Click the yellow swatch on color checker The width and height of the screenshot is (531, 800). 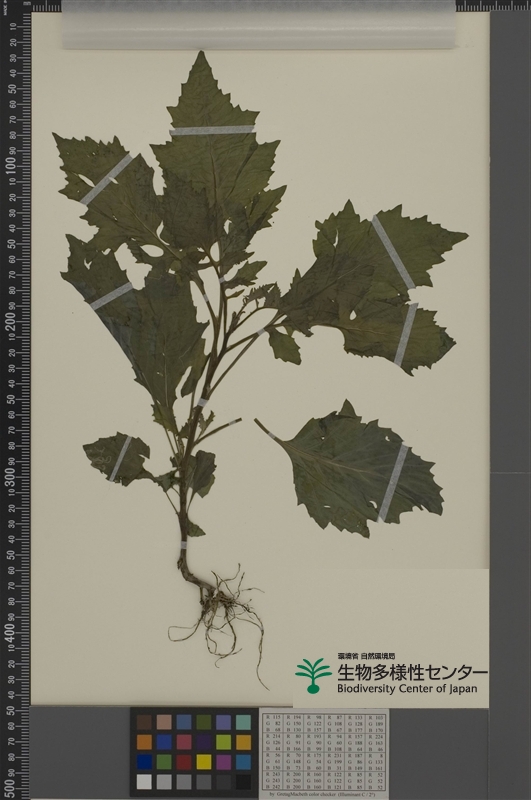[x=204, y=762]
